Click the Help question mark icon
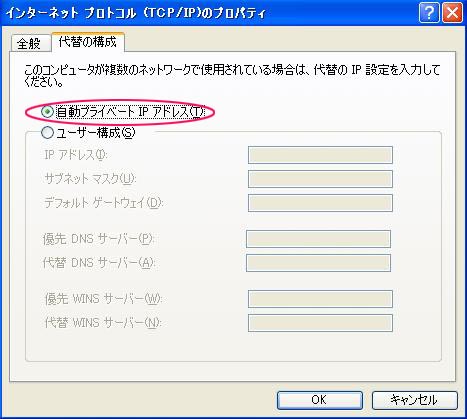 point(429,13)
